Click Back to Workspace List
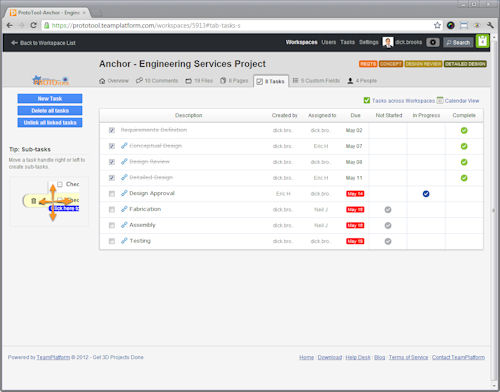 [43, 43]
